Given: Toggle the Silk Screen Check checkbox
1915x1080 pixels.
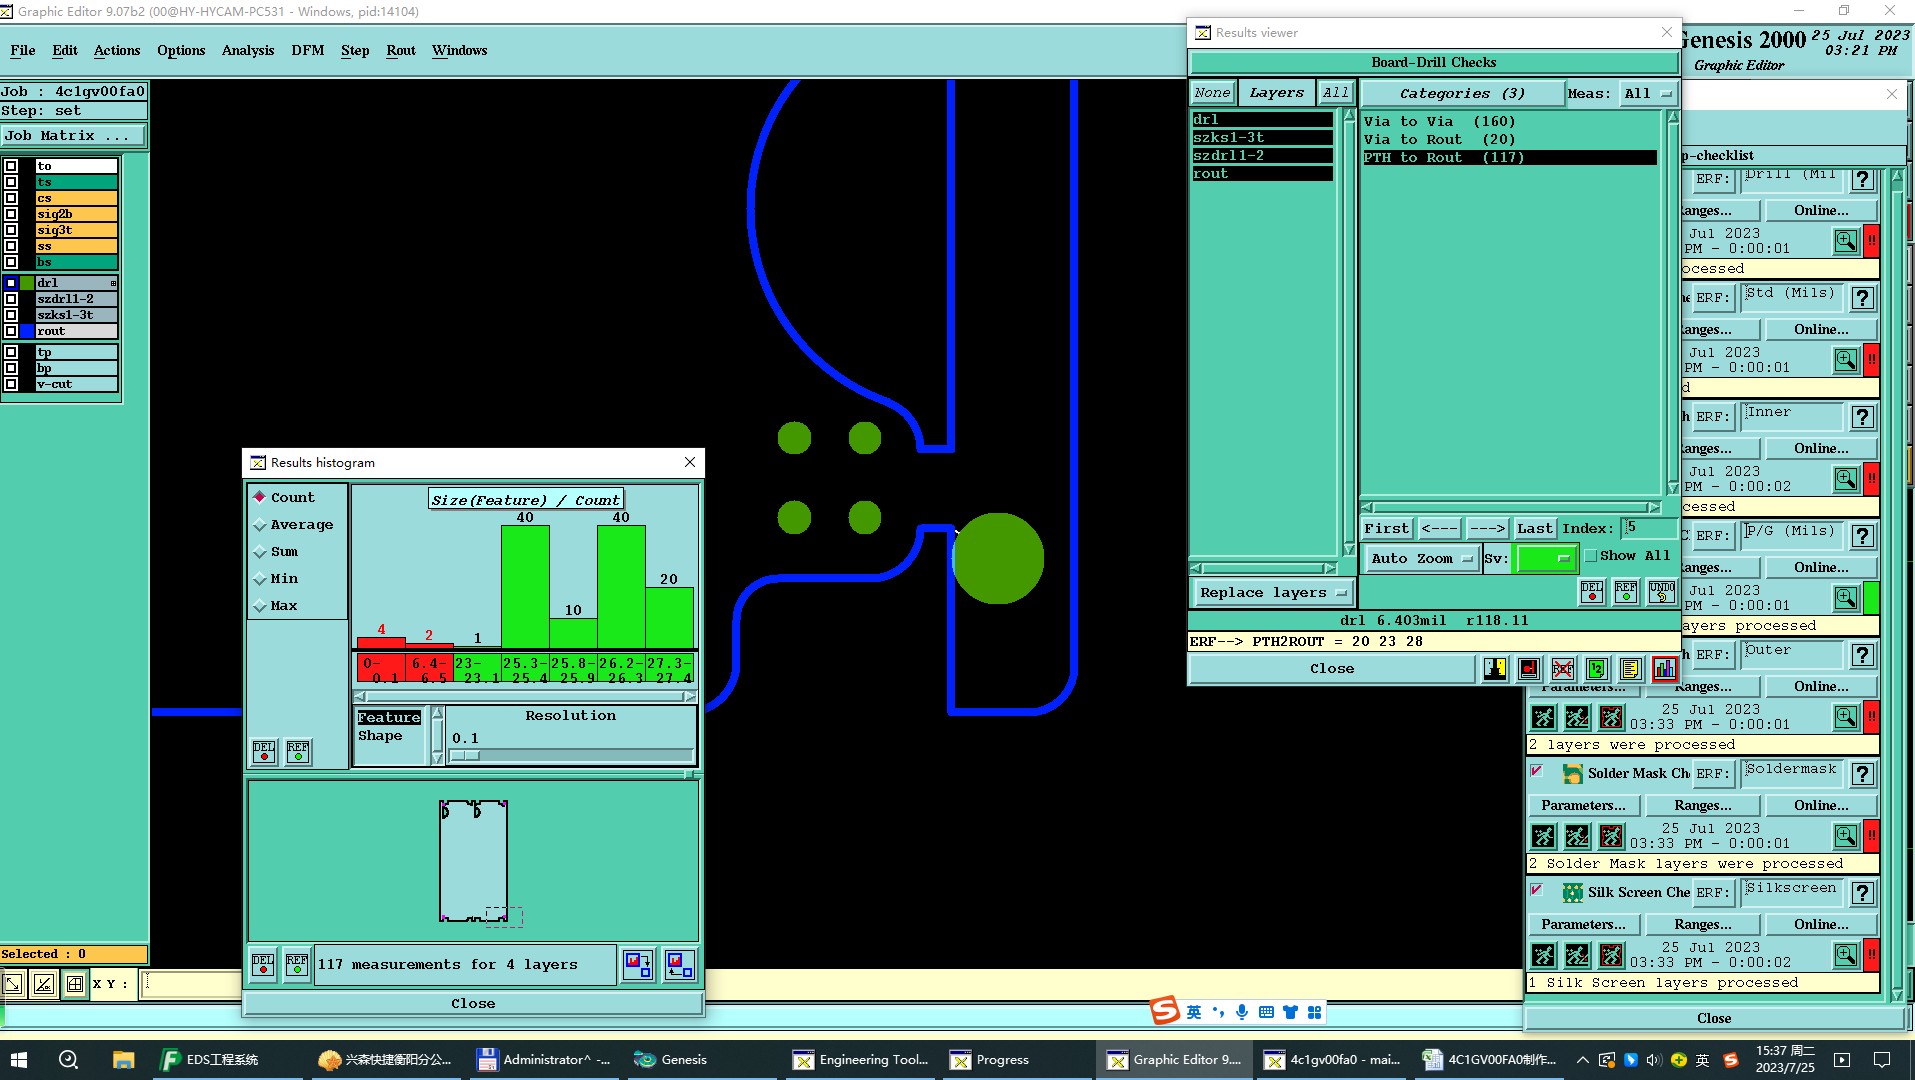Looking at the screenshot, I should 1537,890.
